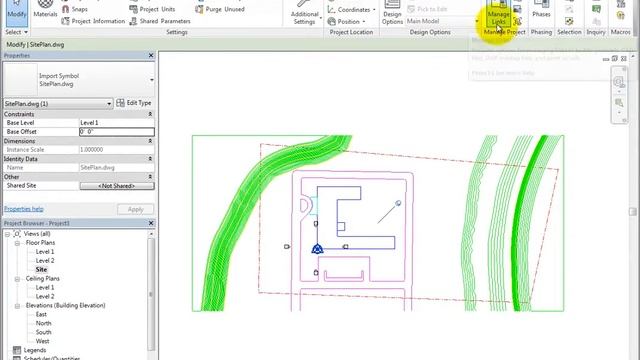Open the North elevation view
This screenshot has height=360, width=640.
pyautogui.click(x=43, y=324)
